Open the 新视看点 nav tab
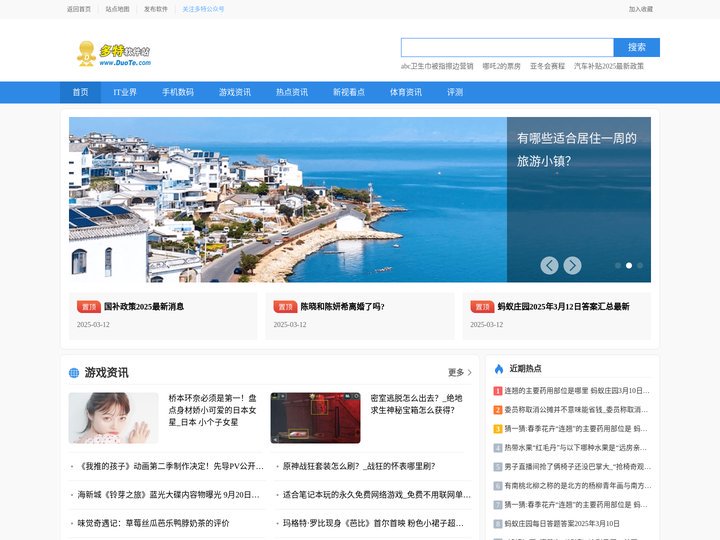The width and height of the screenshot is (720, 540). coord(349,92)
